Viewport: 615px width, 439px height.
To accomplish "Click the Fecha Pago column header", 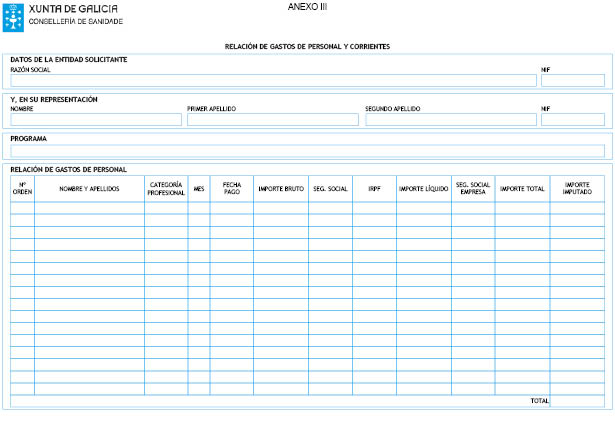I will click(x=231, y=188).
